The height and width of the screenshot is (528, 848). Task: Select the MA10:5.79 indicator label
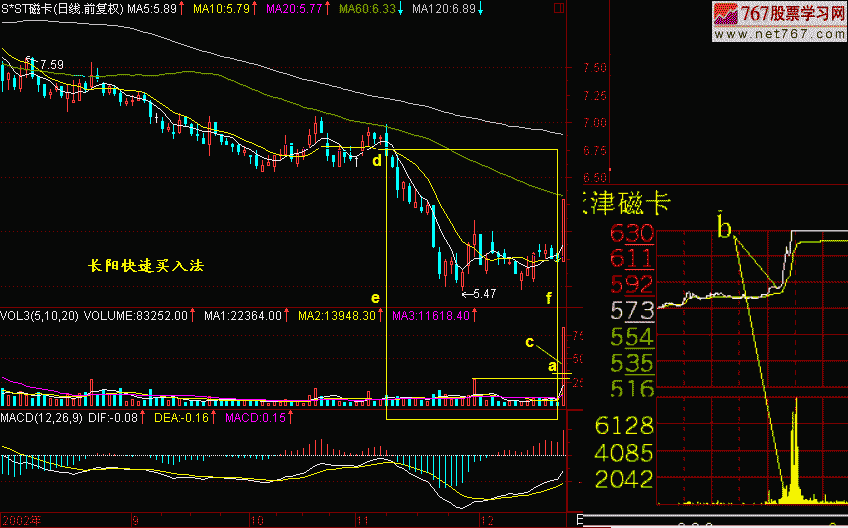click(222, 8)
